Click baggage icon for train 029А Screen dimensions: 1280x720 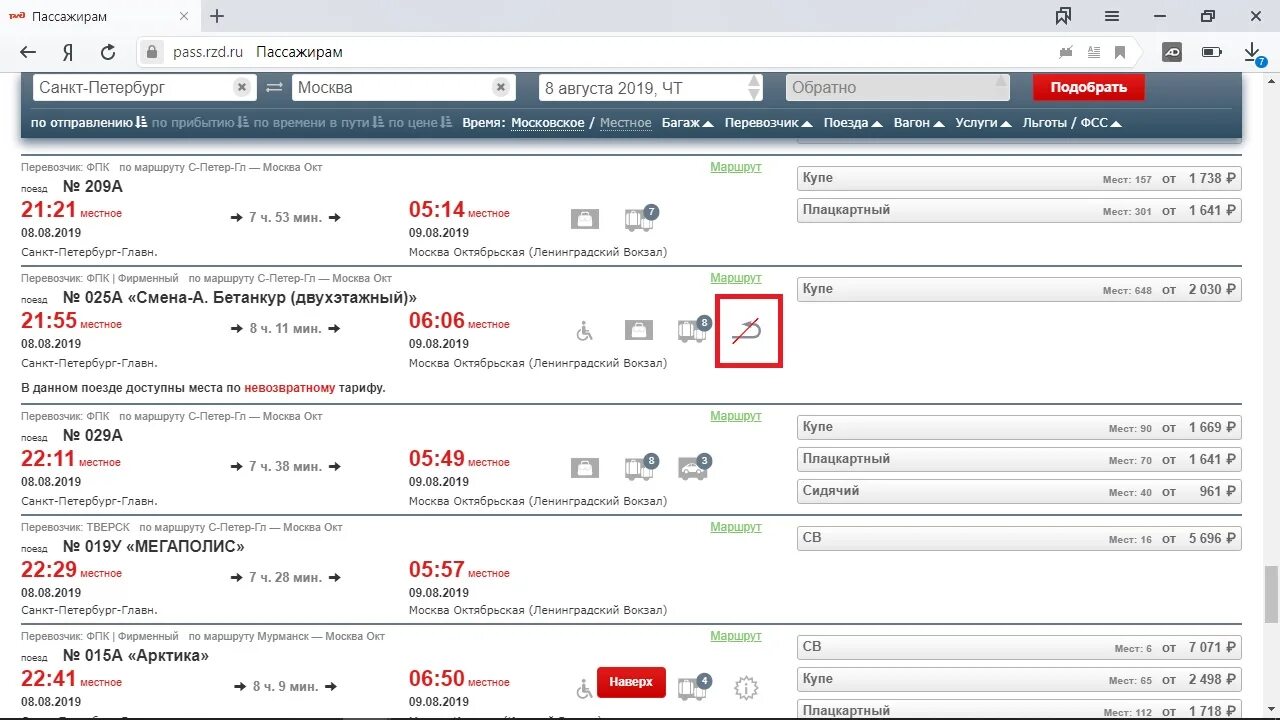pos(584,467)
